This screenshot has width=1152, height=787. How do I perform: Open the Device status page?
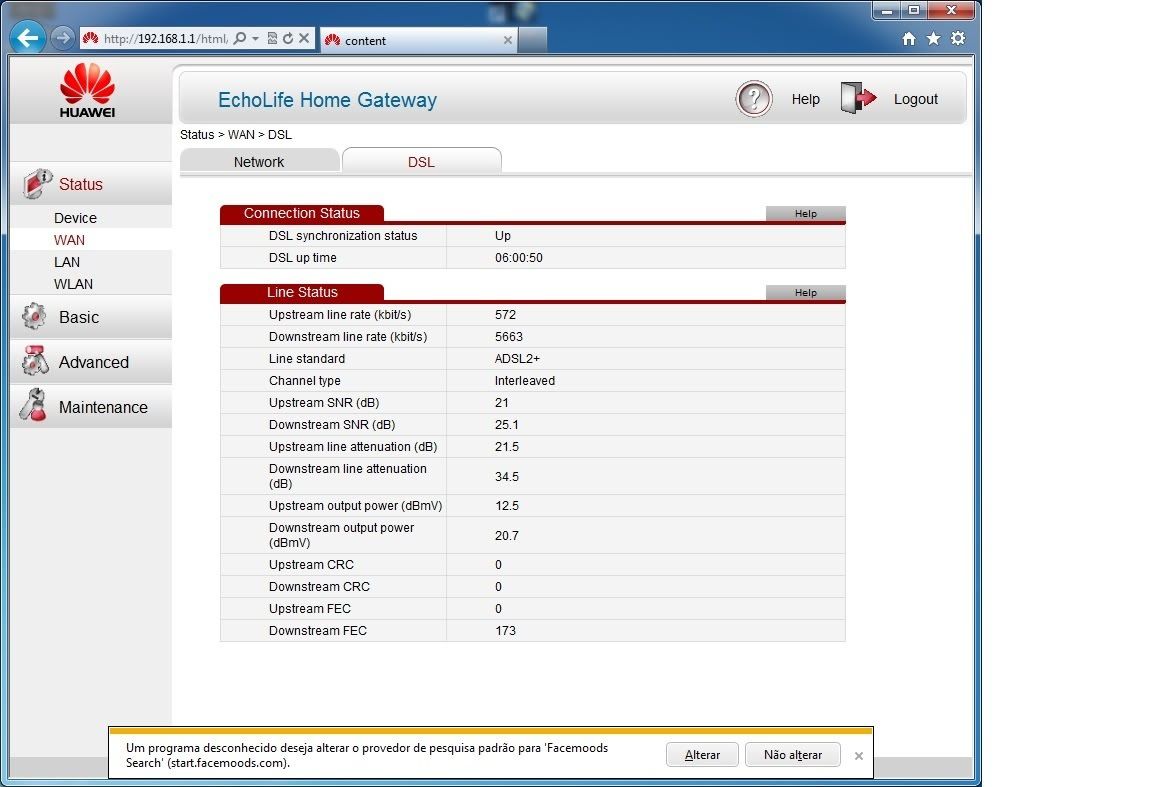tap(75, 218)
